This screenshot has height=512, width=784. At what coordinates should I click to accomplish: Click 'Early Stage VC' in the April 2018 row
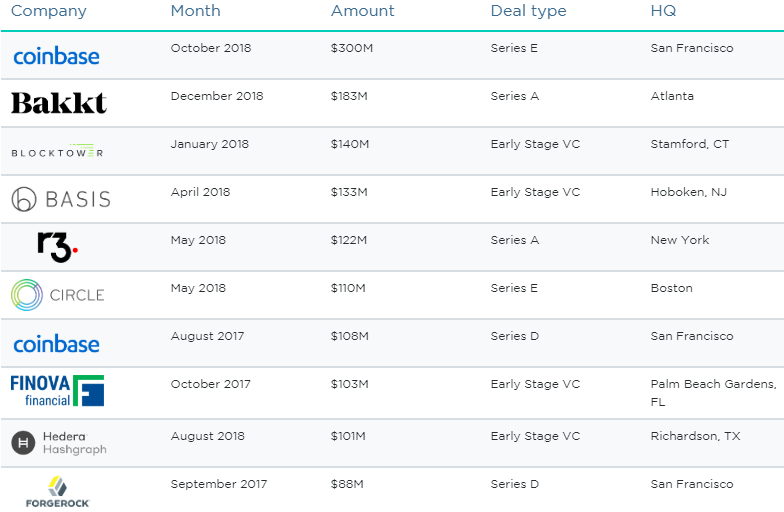click(535, 192)
